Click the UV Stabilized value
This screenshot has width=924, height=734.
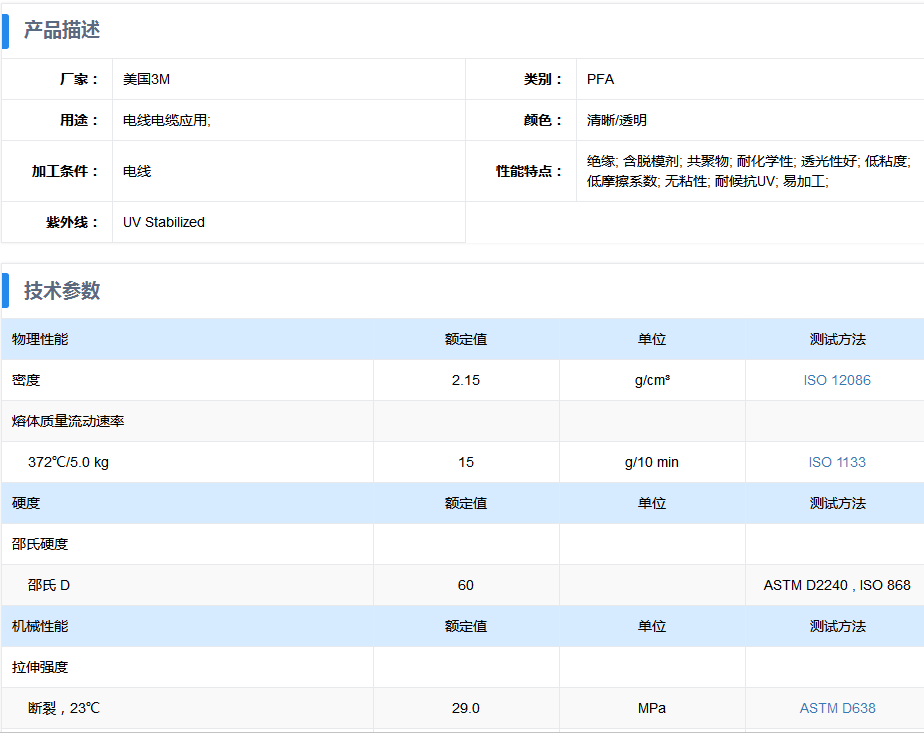click(x=163, y=222)
